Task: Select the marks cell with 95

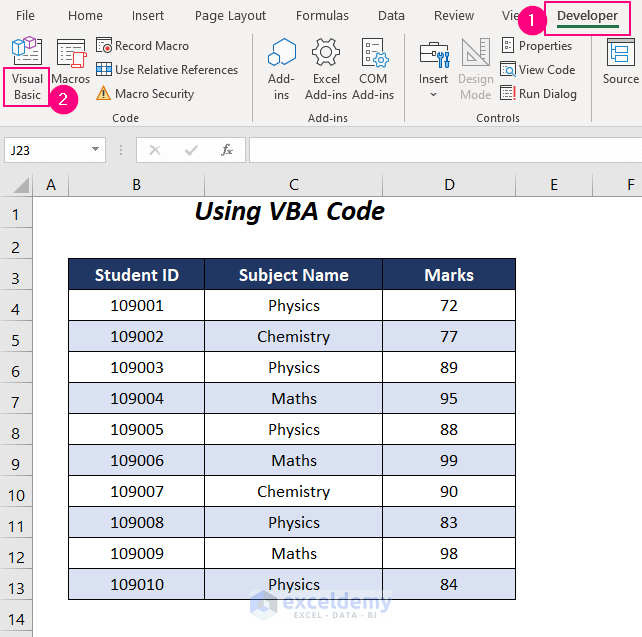Action: pos(449,398)
